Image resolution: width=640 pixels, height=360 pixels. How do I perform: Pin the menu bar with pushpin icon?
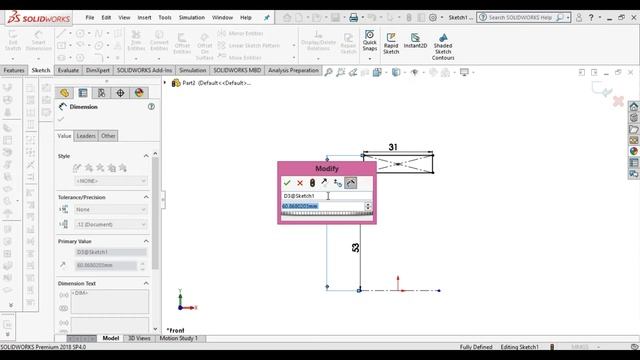coord(267,18)
